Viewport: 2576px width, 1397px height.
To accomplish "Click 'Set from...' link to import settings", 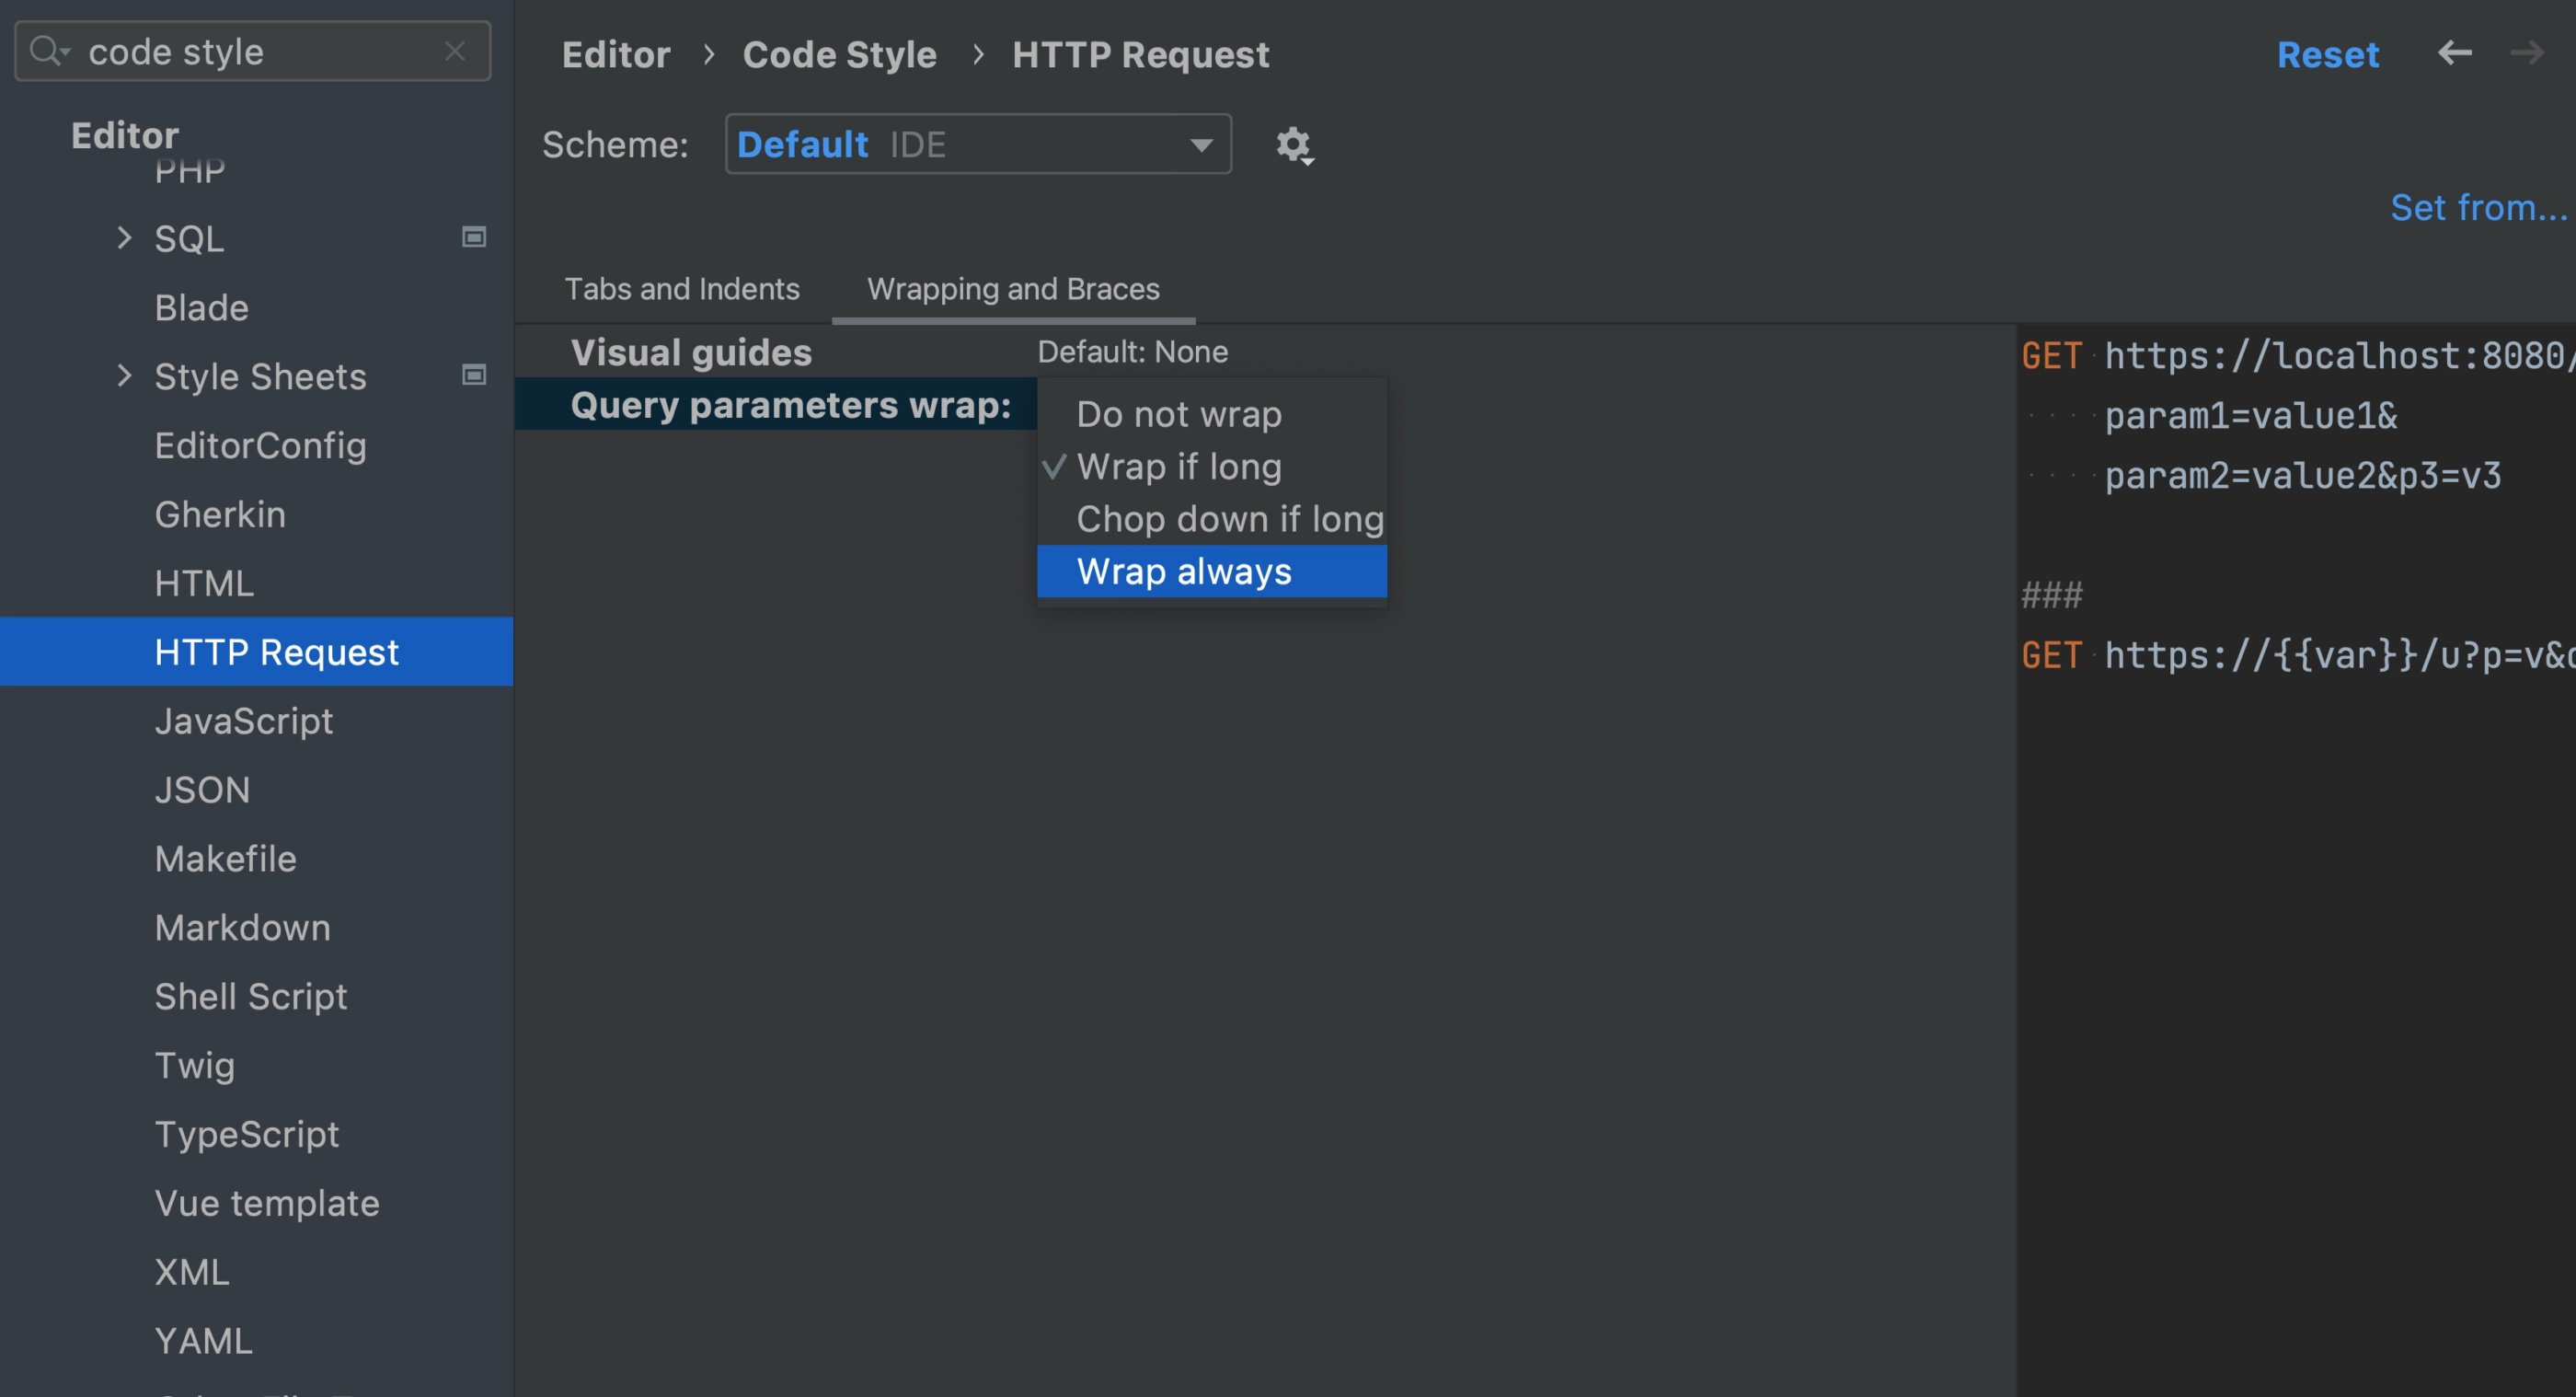I will coord(2478,204).
